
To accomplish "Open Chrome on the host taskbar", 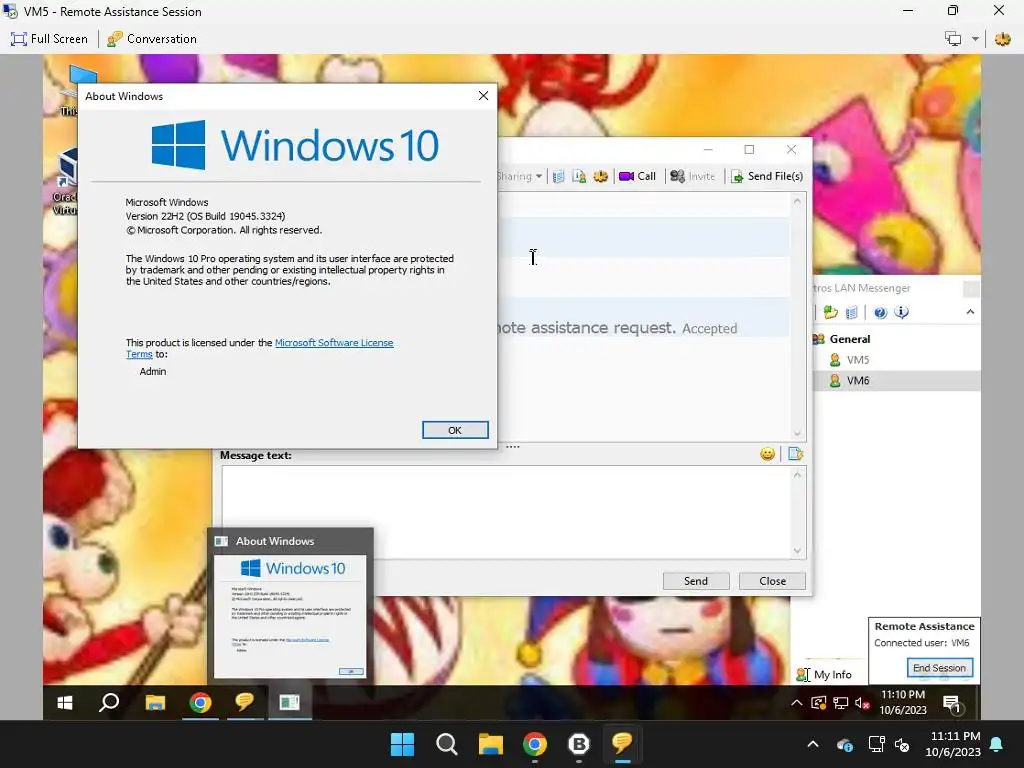I will point(535,744).
